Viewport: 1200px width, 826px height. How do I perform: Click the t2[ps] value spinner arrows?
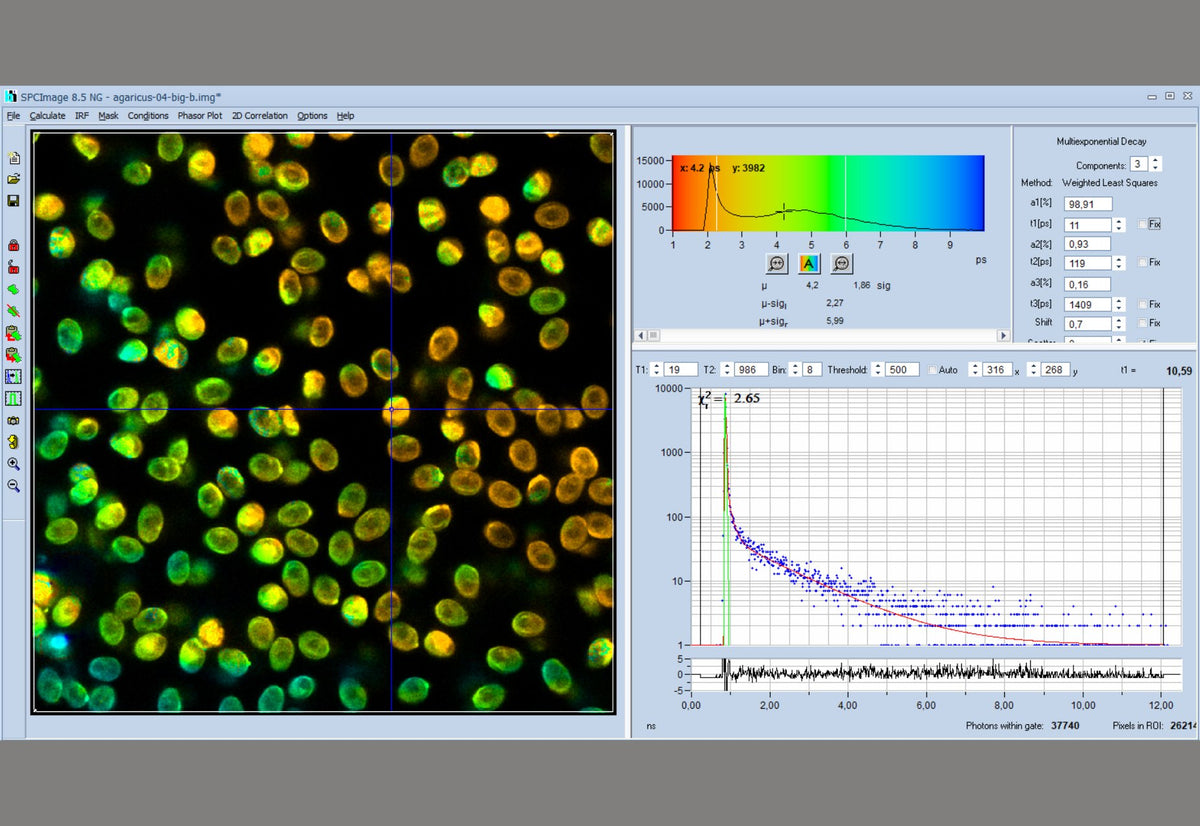click(x=1119, y=263)
